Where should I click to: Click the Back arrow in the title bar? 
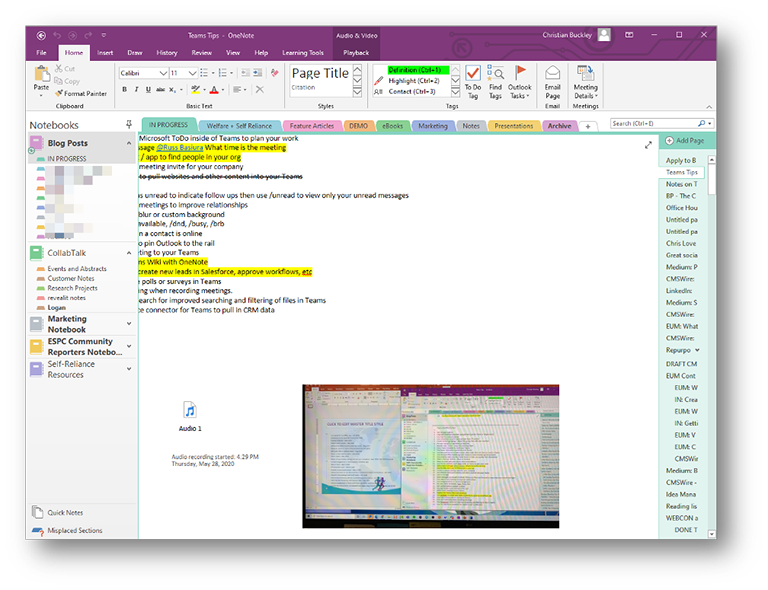(41, 35)
